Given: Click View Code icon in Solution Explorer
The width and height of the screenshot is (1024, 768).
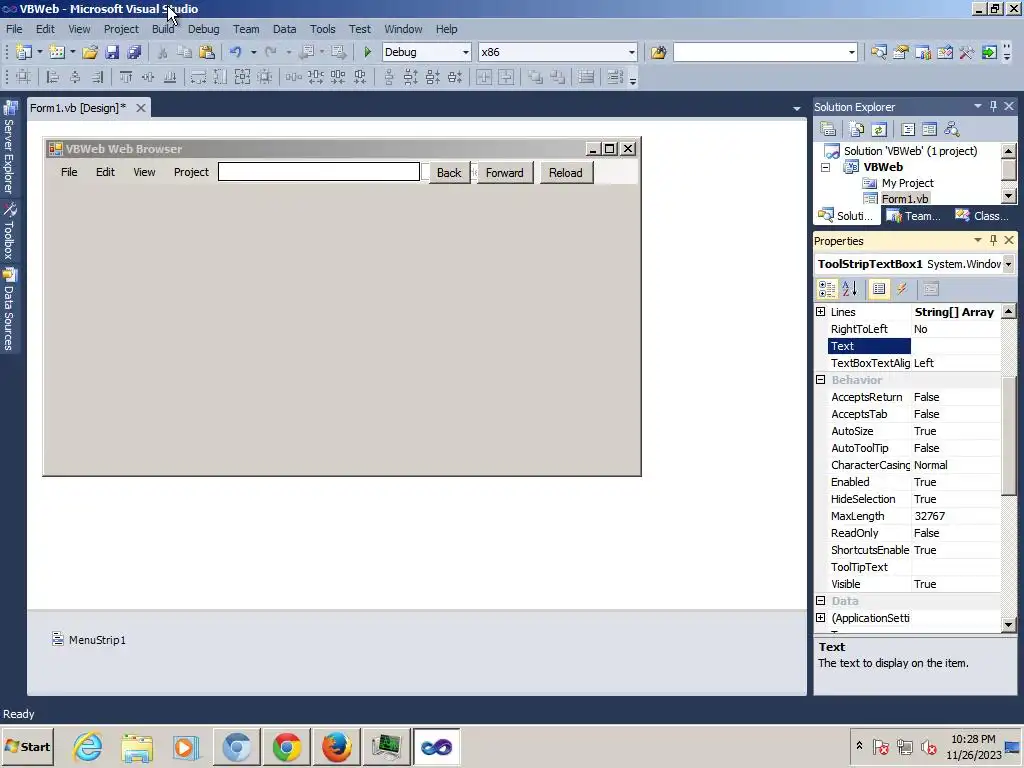Looking at the screenshot, I should tap(908, 129).
